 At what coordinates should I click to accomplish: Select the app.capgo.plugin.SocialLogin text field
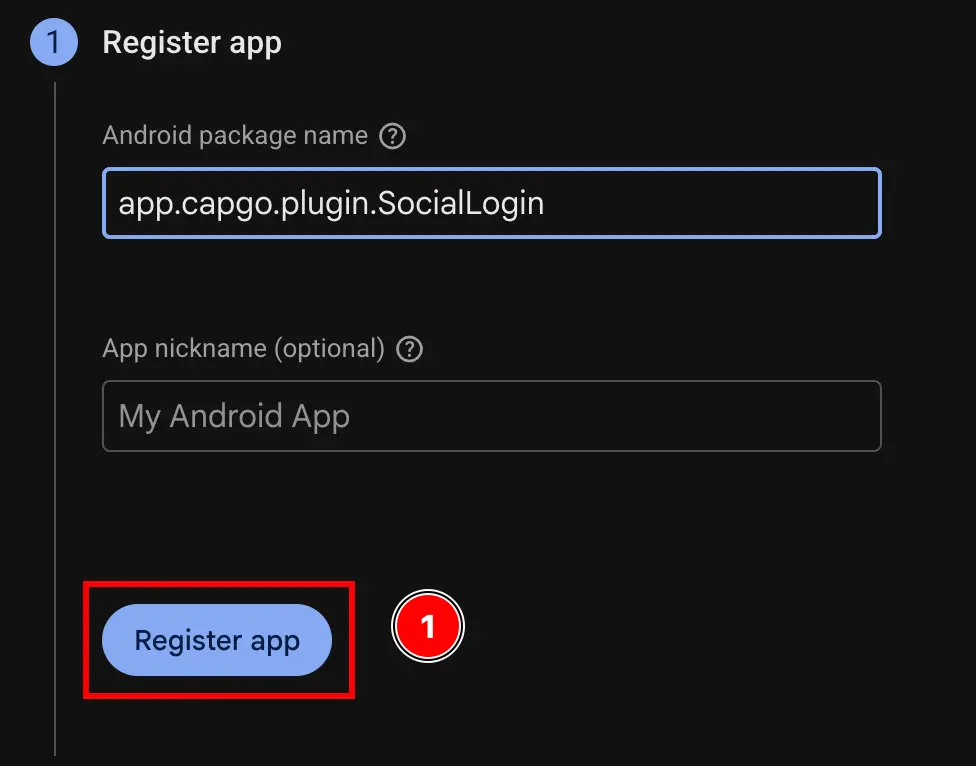(490, 203)
